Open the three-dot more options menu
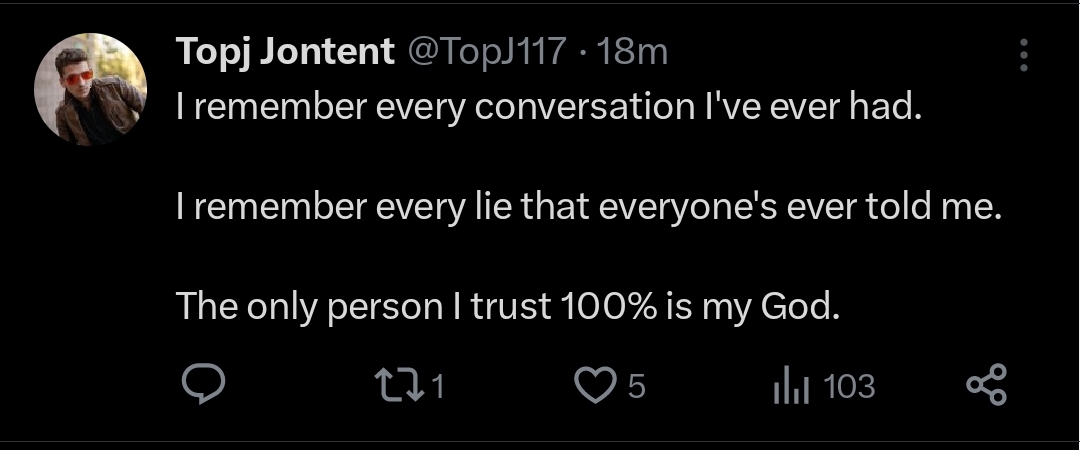The width and height of the screenshot is (1080, 450). click(x=1023, y=55)
